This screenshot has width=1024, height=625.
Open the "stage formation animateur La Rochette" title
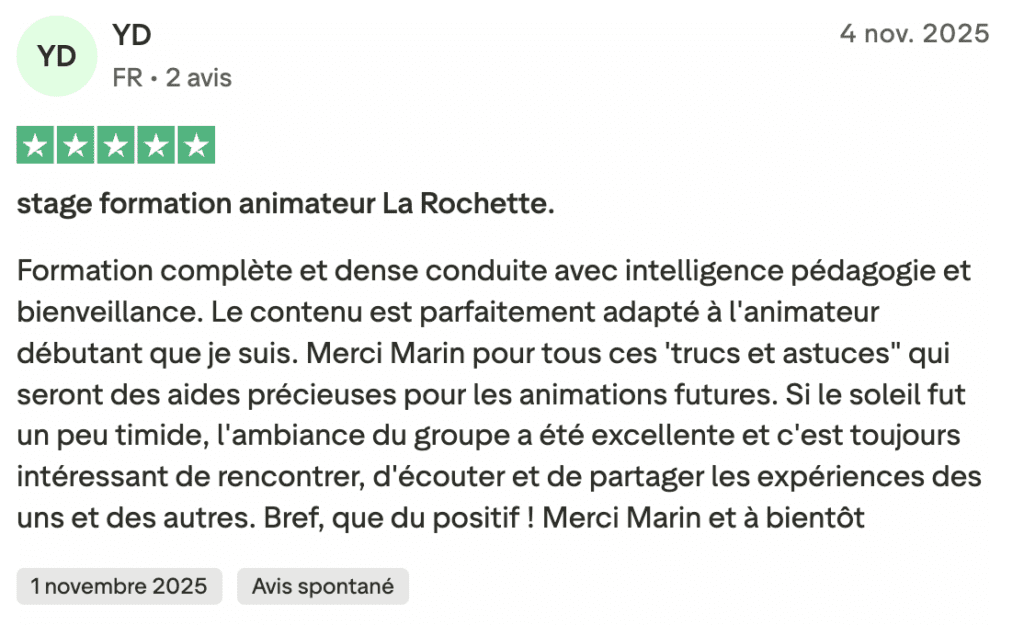285,205
